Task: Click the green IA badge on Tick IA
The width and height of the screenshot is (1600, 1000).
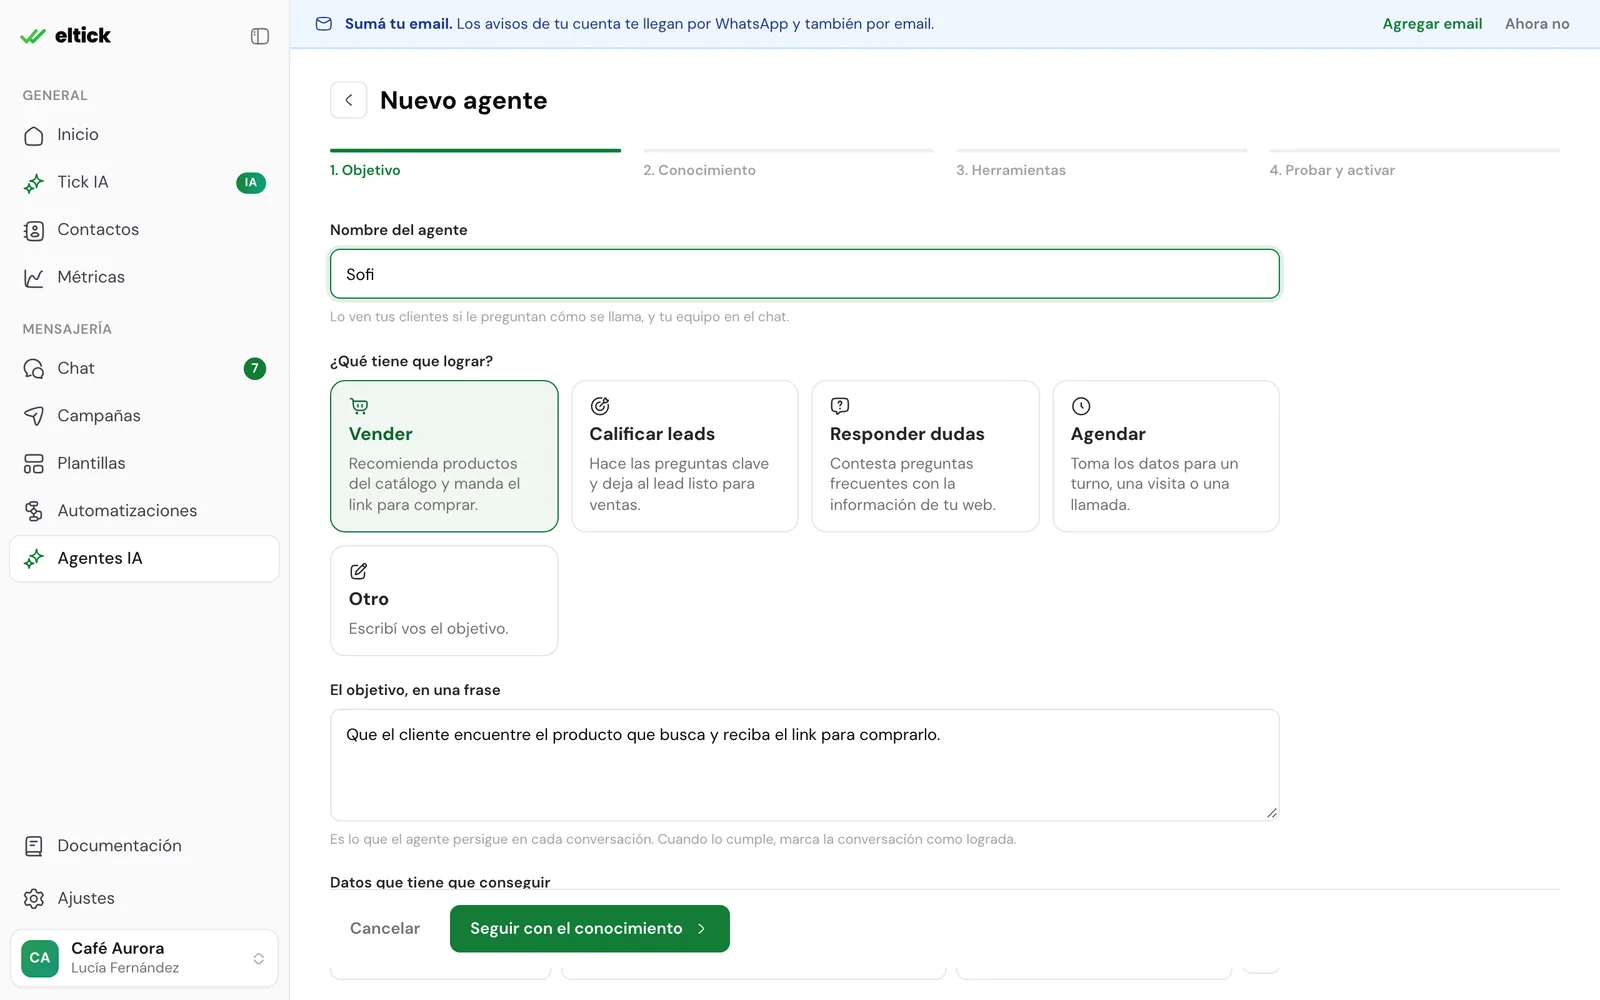Action: point(251,183)
